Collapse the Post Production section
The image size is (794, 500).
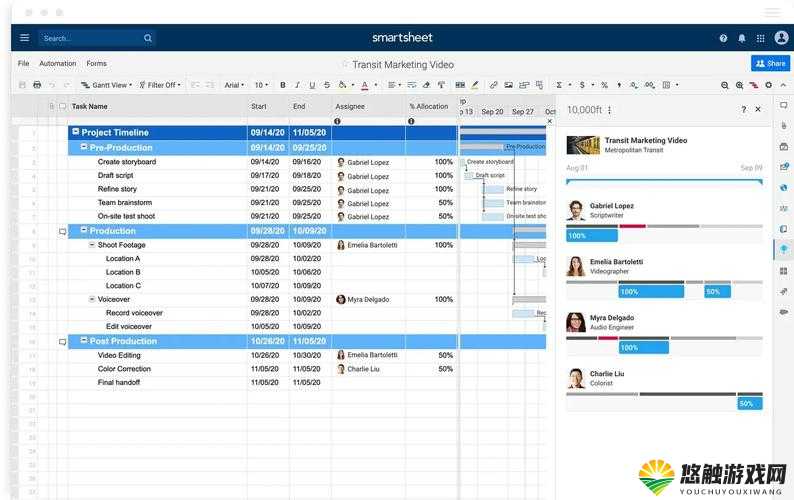tap(84, 340)
